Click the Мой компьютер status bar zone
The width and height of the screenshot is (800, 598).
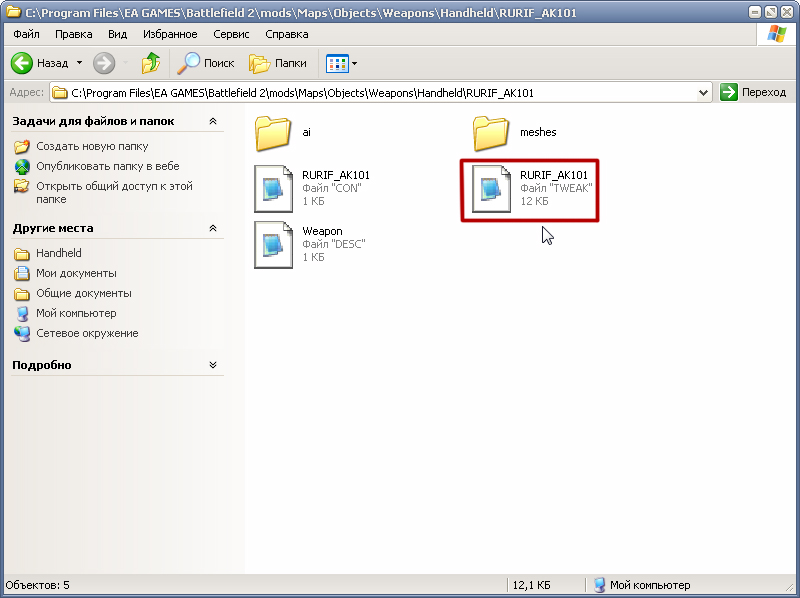[x=642, y=585]
